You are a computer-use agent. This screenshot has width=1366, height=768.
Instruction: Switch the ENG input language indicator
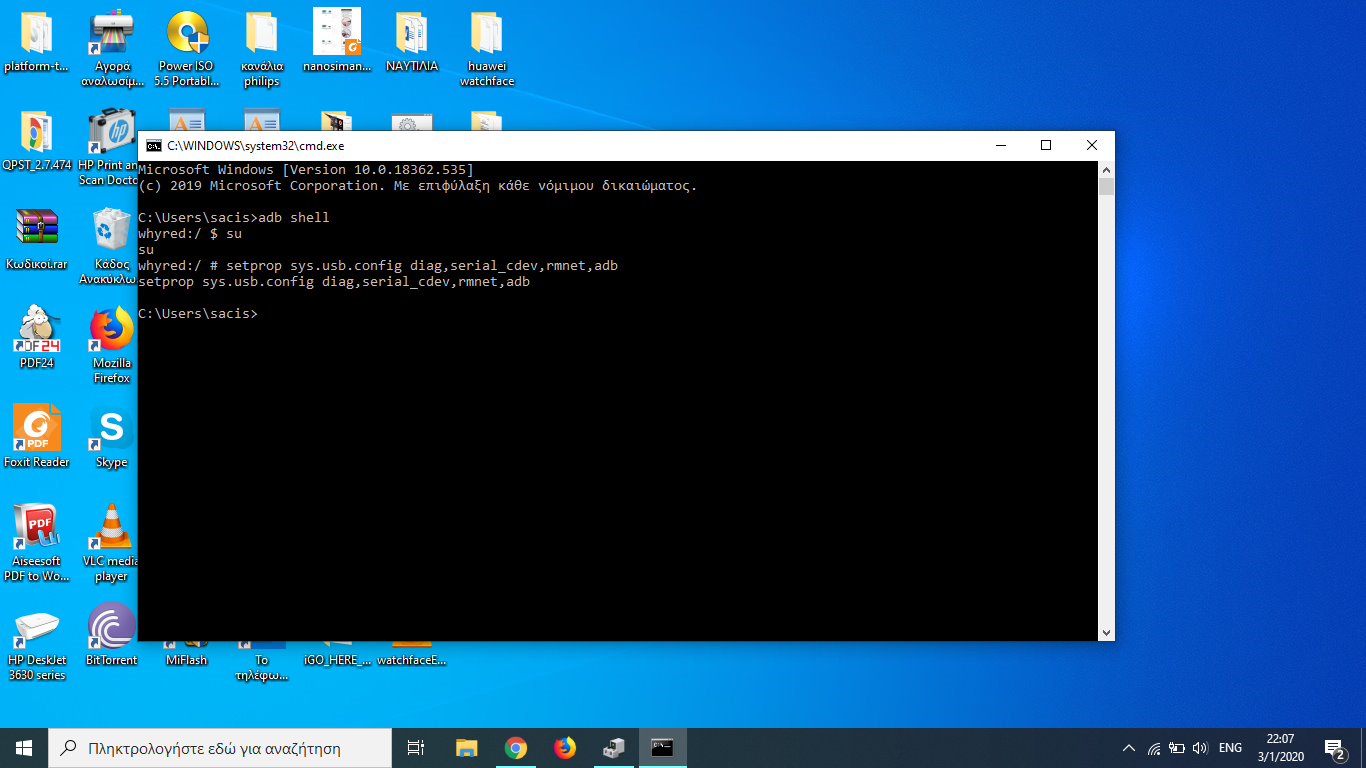(x=1230, y=748)
